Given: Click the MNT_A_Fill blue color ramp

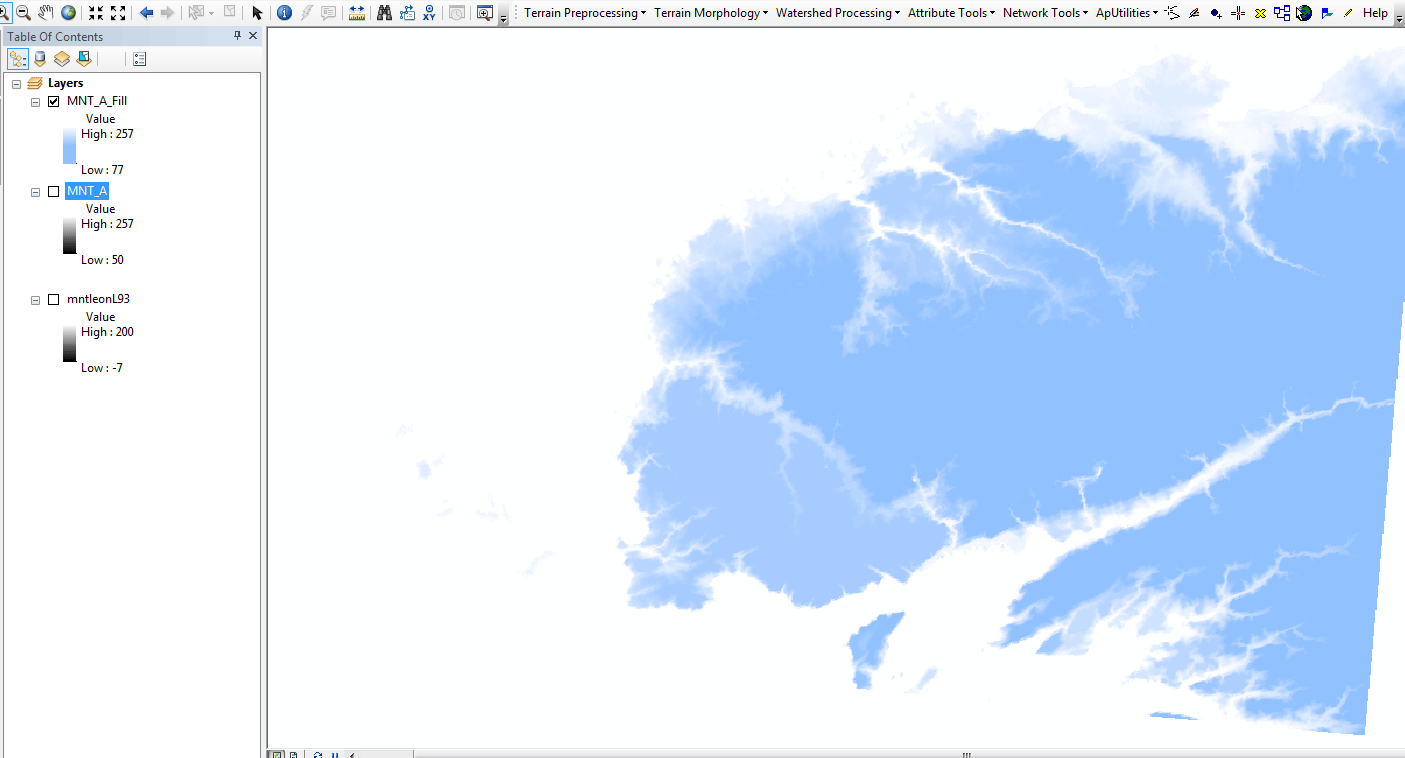Looking at the screenshot, I should coord(69,146).
